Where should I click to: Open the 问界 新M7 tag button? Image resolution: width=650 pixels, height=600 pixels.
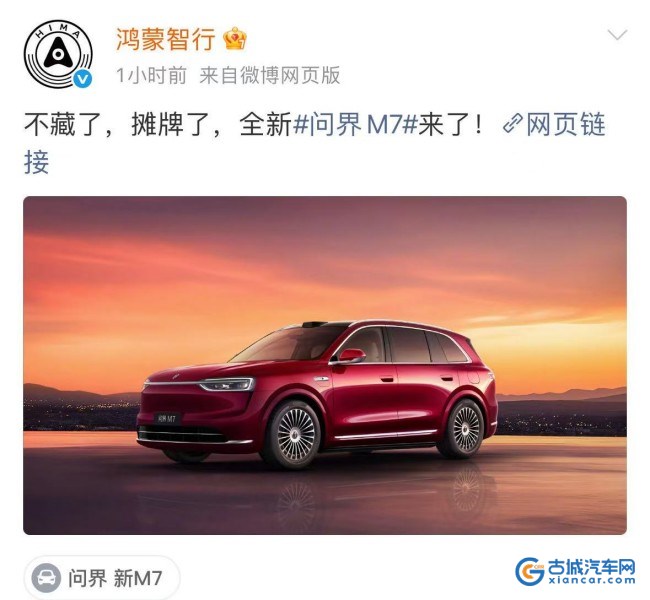pyautogui.click(x=102, y=578)
